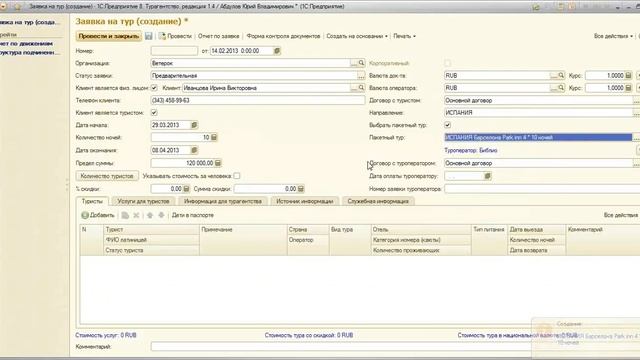
Task: Open search magnifier for Клиент field
Action: (361, 88)
